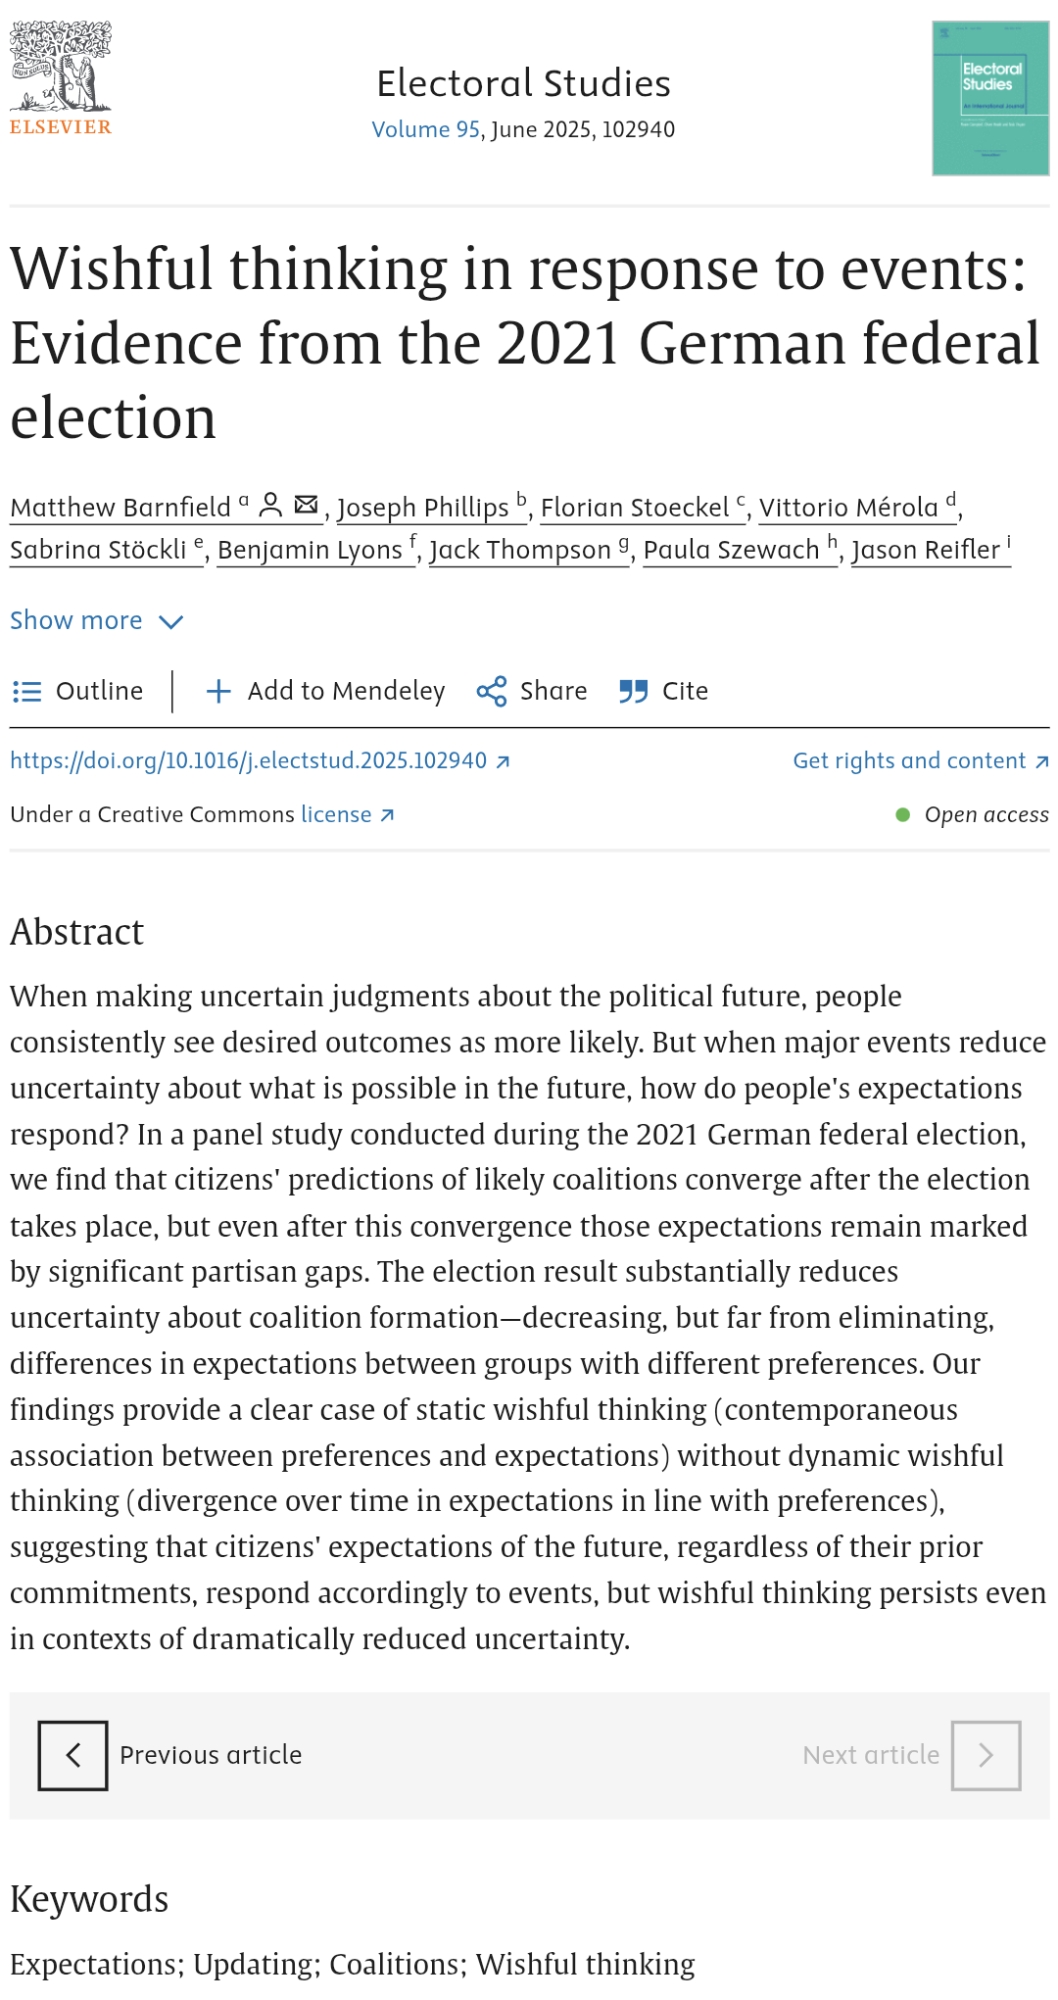Expand the Show more author details

77,621
